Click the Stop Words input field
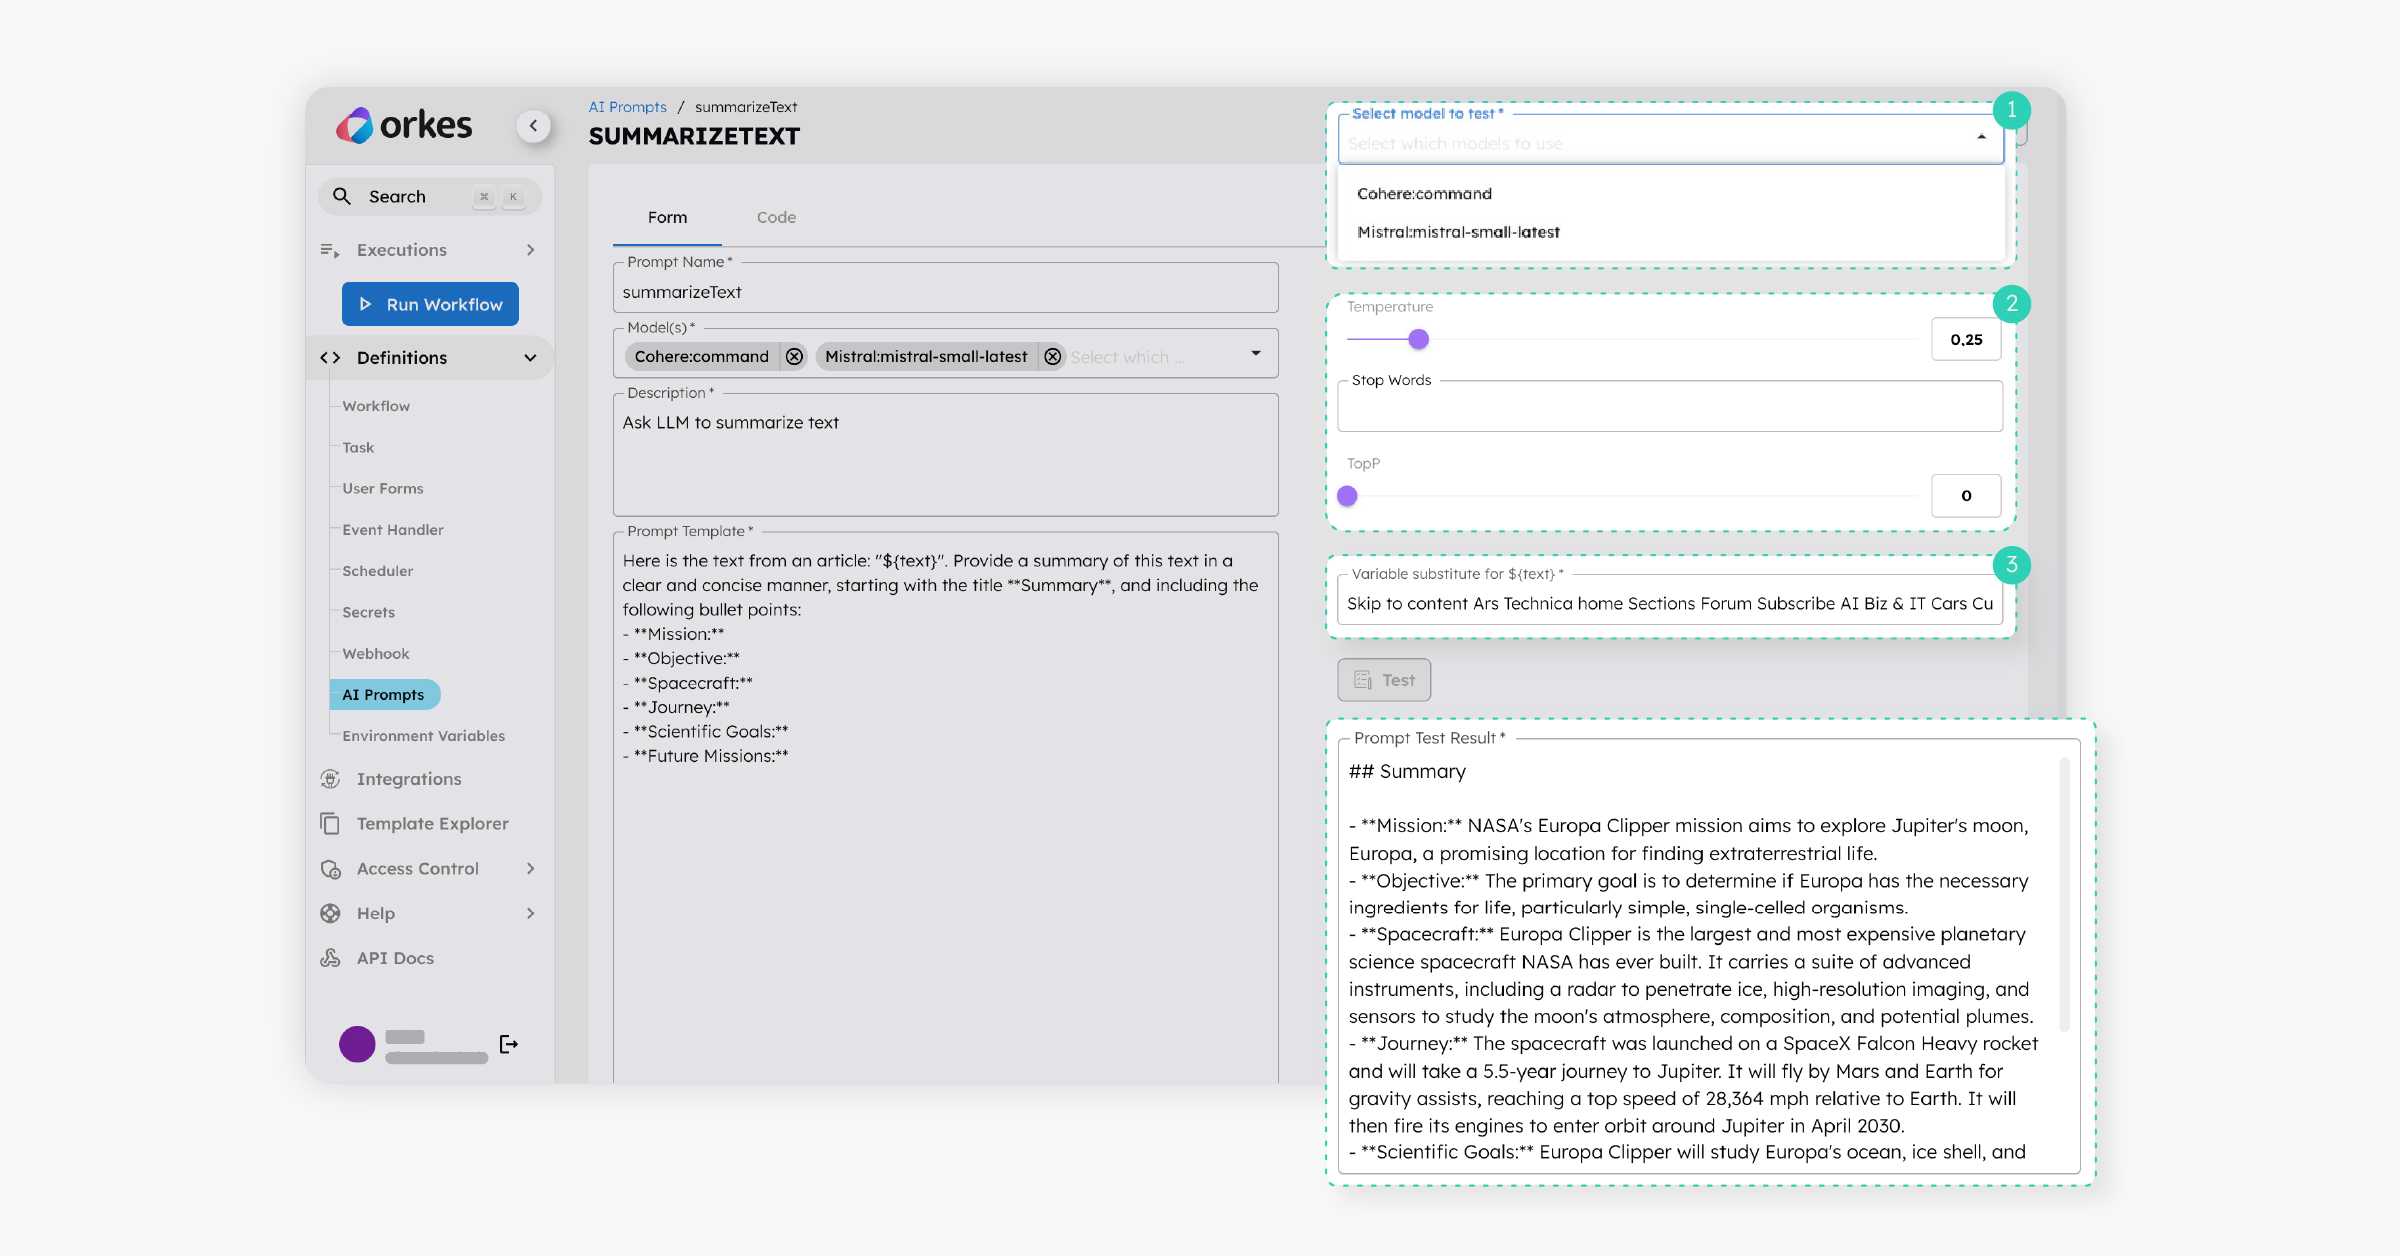2400x1256 pixels. 1670,406
